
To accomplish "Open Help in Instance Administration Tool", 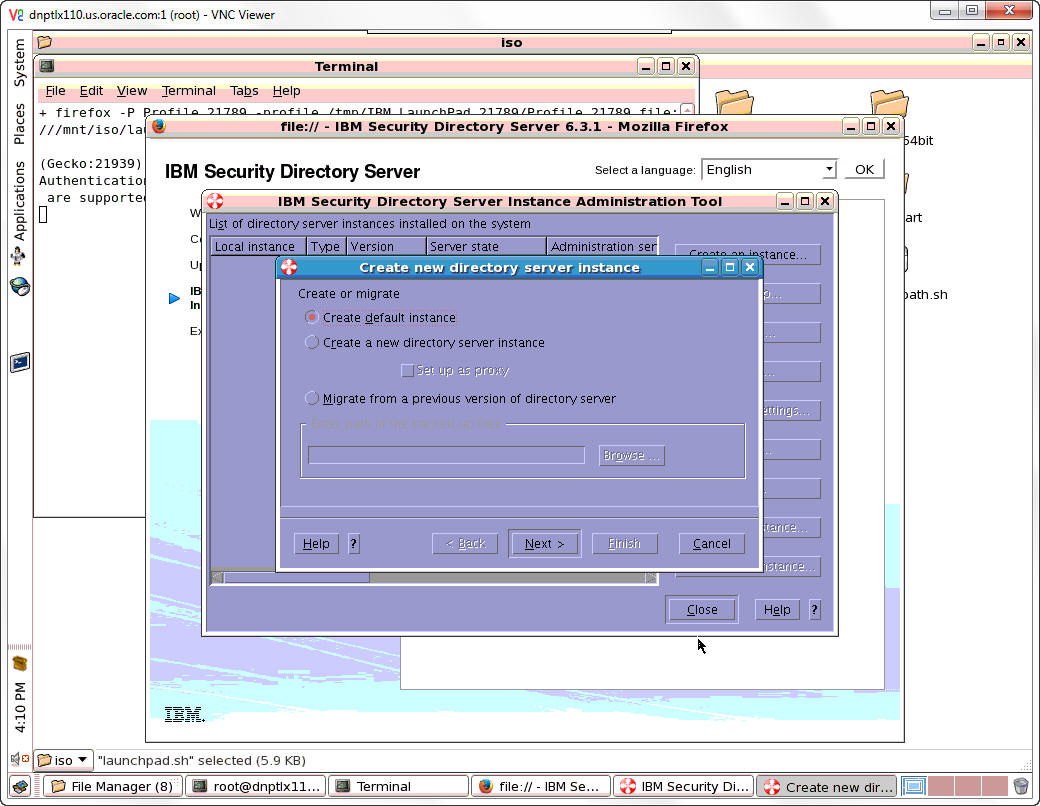I will click(777, 609).
